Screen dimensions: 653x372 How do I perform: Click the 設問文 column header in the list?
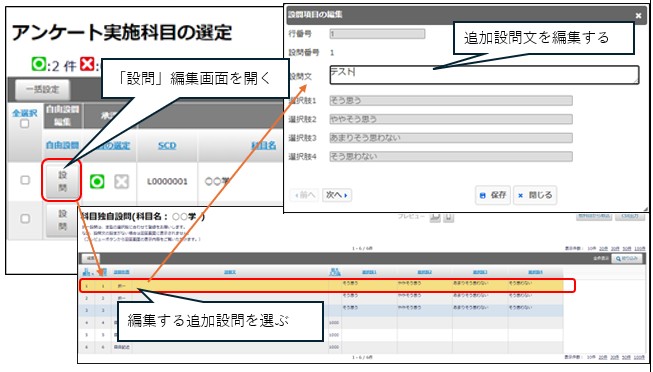coord(230,272)
